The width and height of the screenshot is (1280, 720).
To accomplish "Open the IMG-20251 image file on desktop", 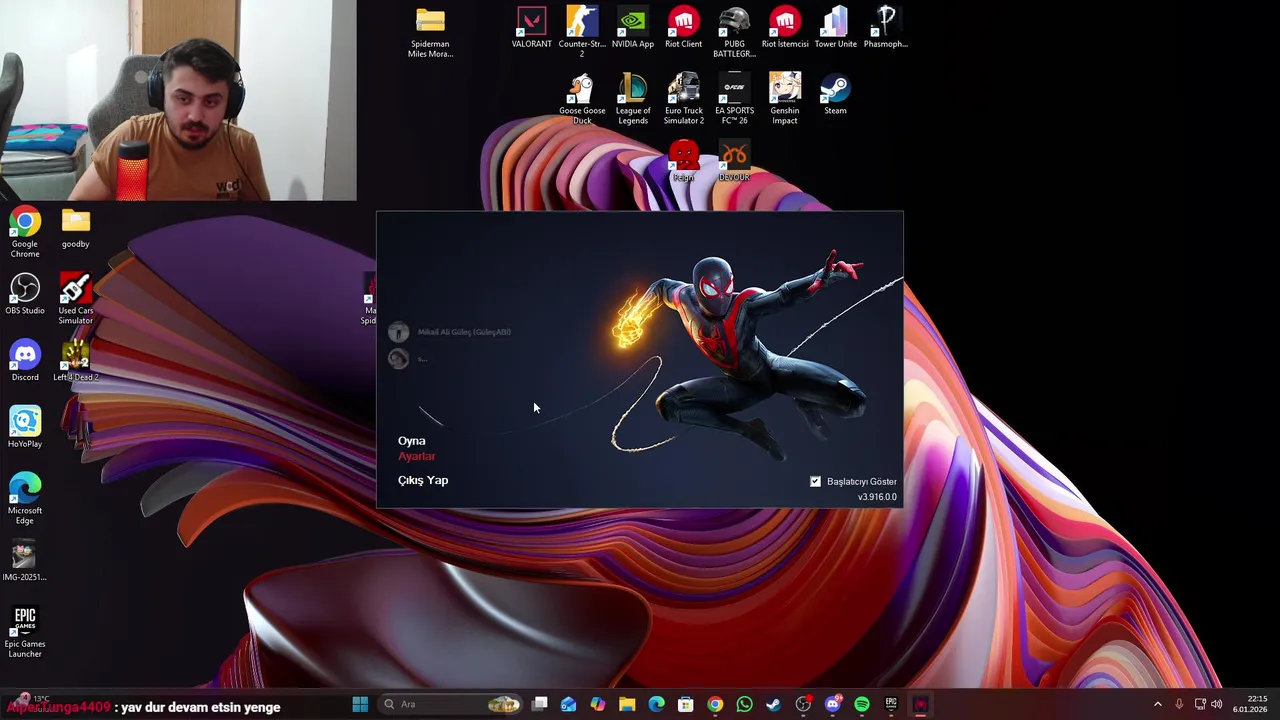I will click(25, 562).
